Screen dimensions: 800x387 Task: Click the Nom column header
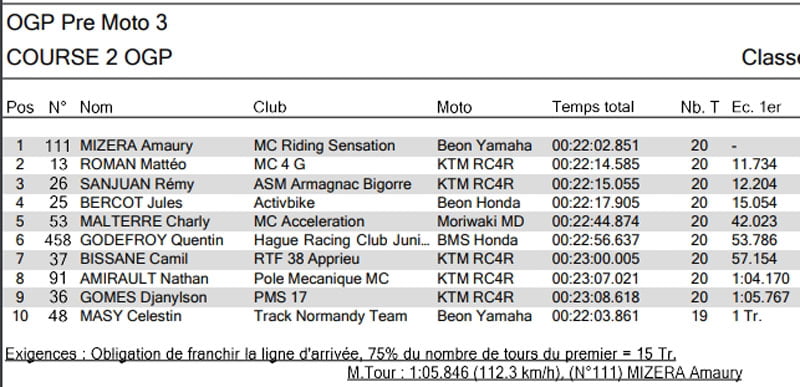pos(96,107)
